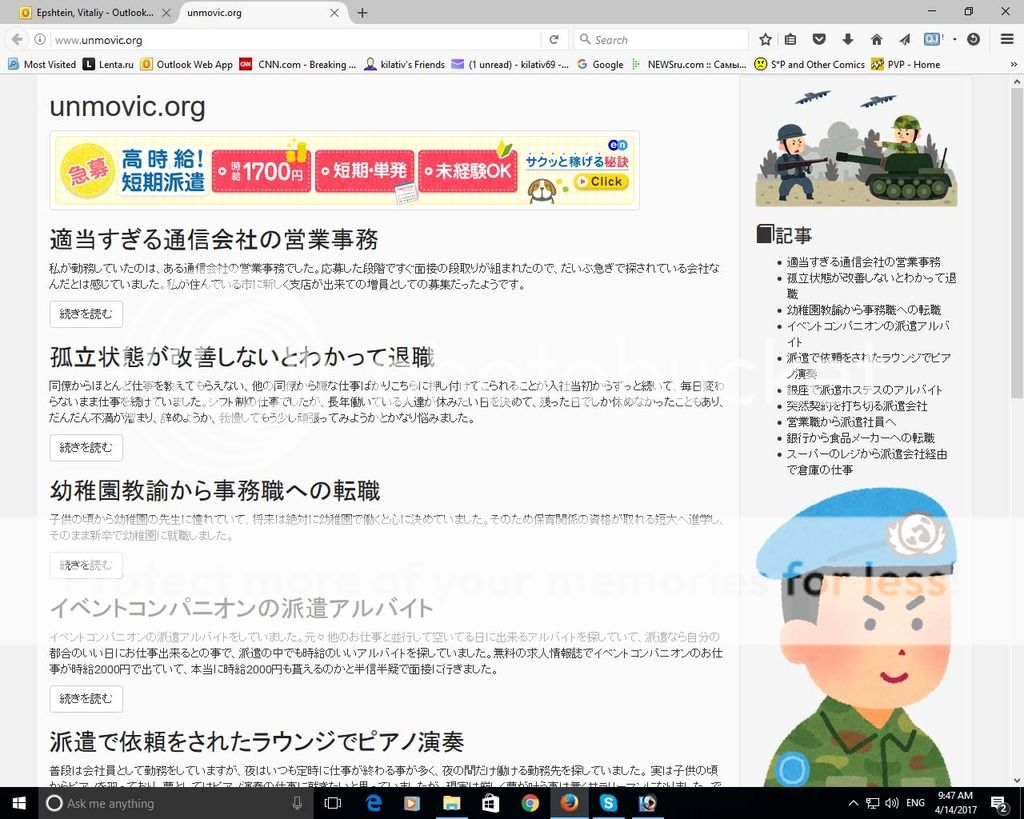Open the kilativ's Friends bookmark
The image size is (1024, 819).
pos(405,65)
